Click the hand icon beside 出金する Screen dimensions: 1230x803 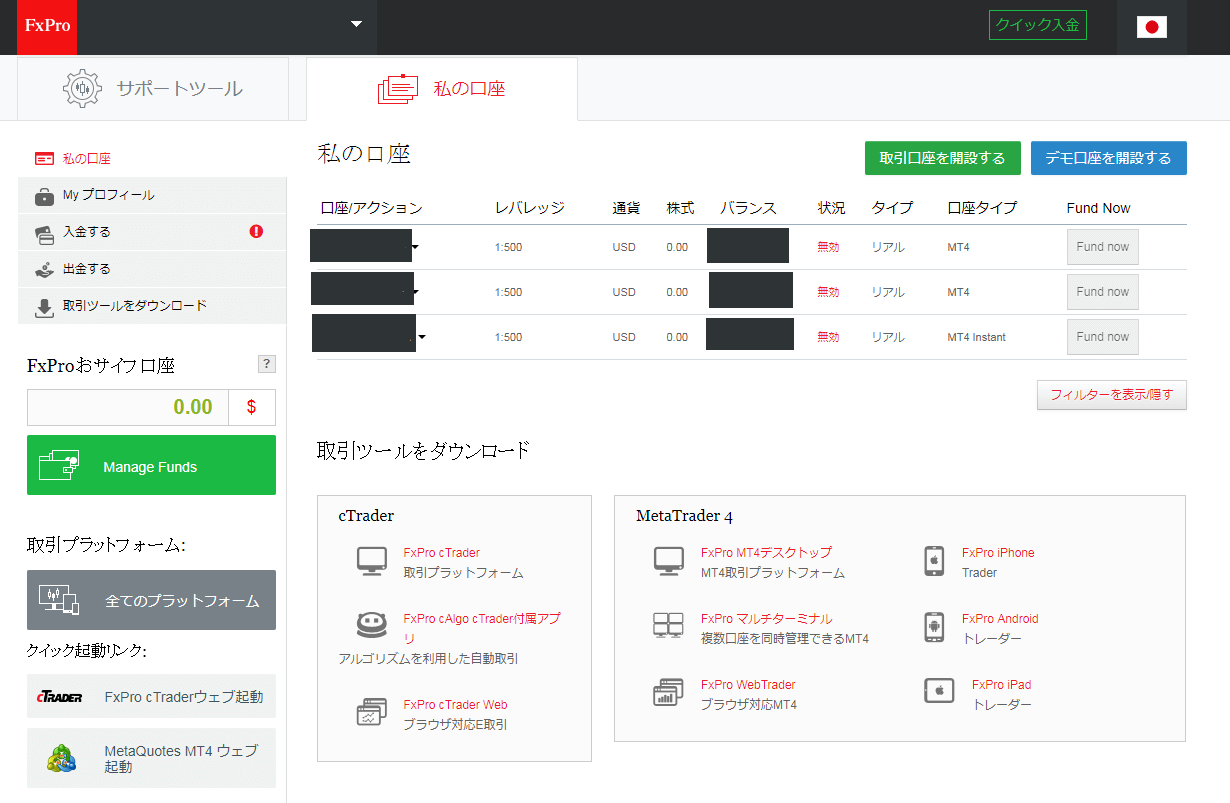(45, 269)
